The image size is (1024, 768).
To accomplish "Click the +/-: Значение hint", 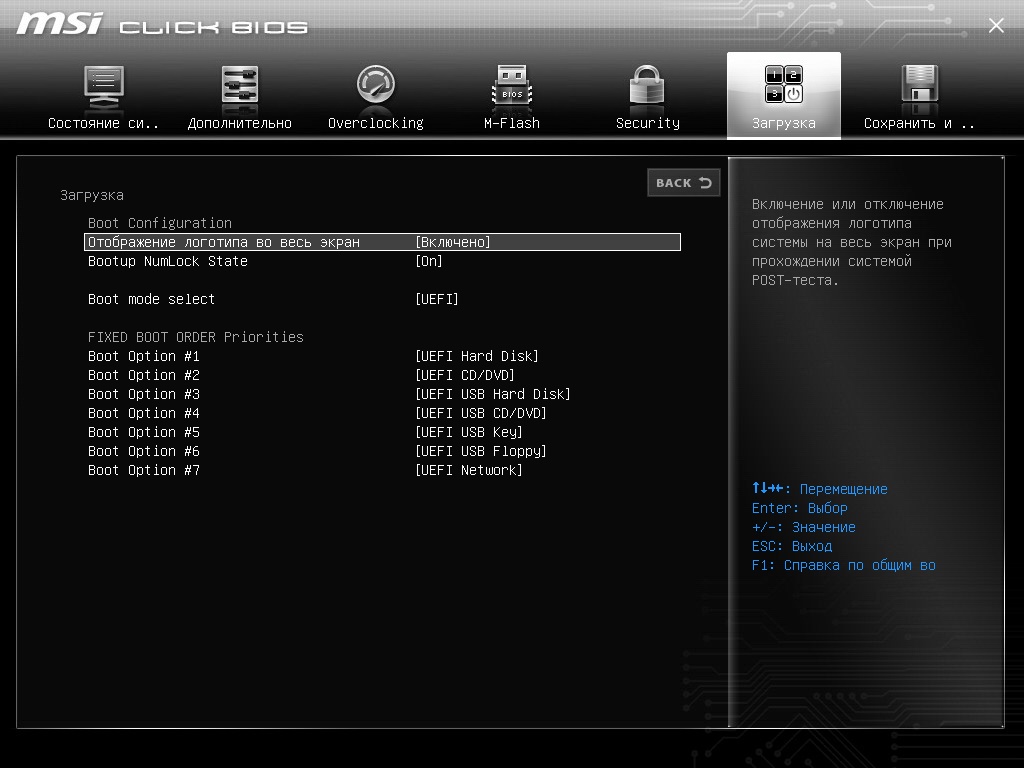I will pyautogui.click(x=804, y=527).
